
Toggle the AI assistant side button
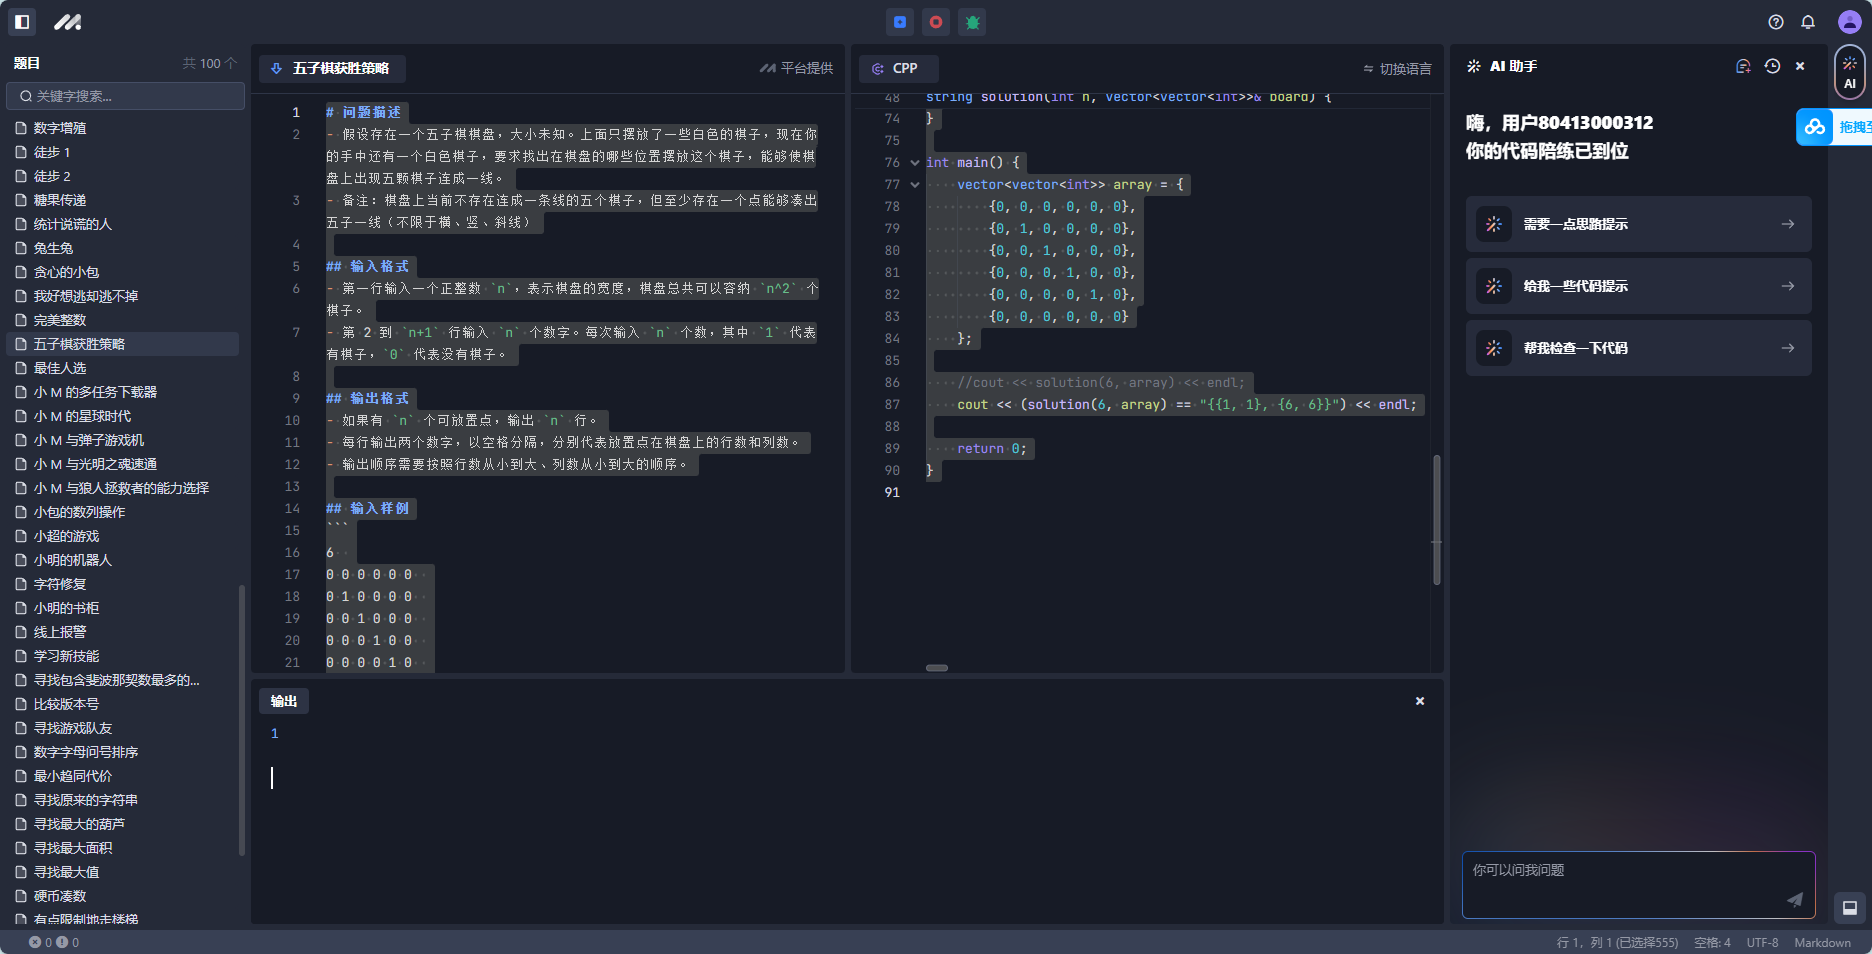[1849, 72]
